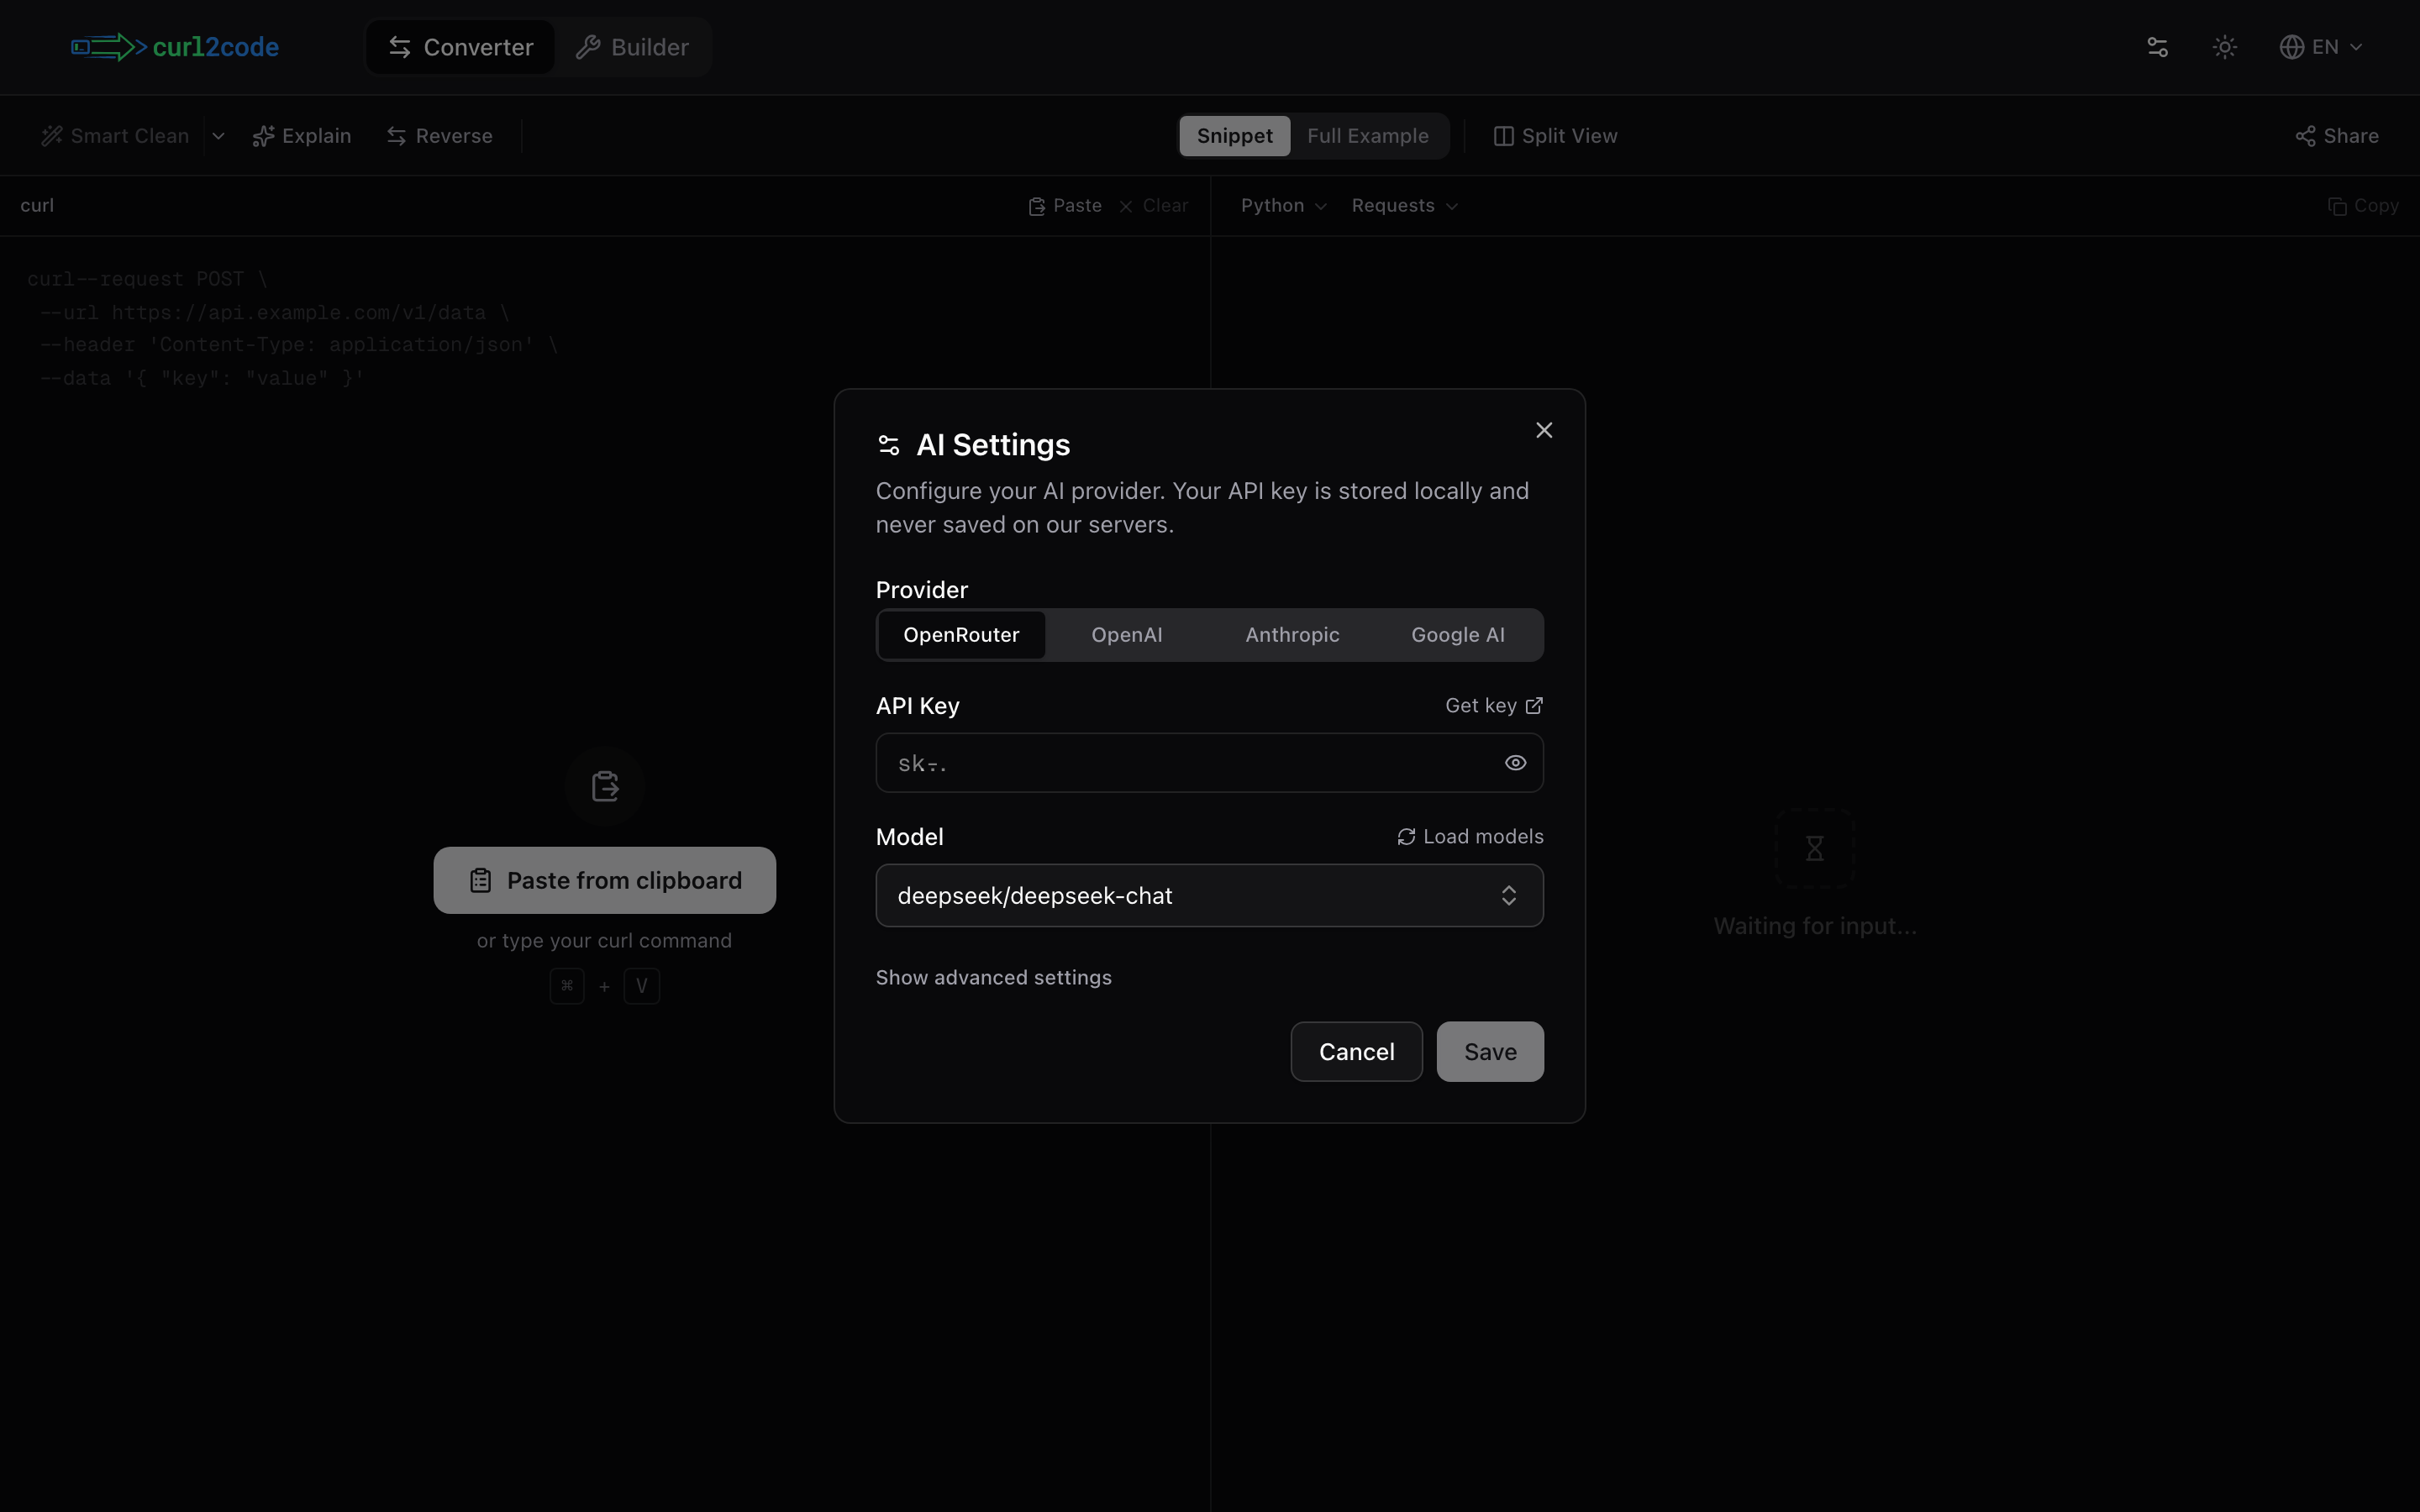This screenshot has width=2420, height=1512.
Task: Open AI settings sliders icon in header
Action: [2157, 47]
